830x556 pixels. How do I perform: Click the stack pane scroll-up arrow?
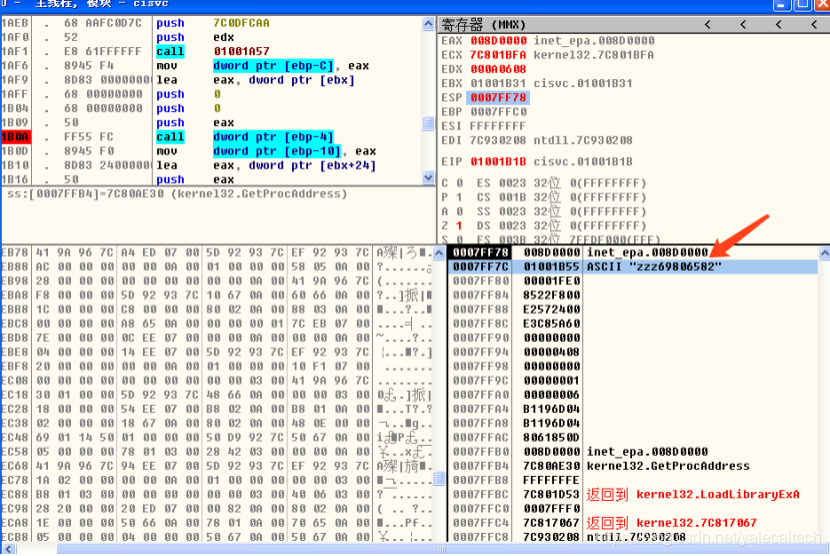824,253
